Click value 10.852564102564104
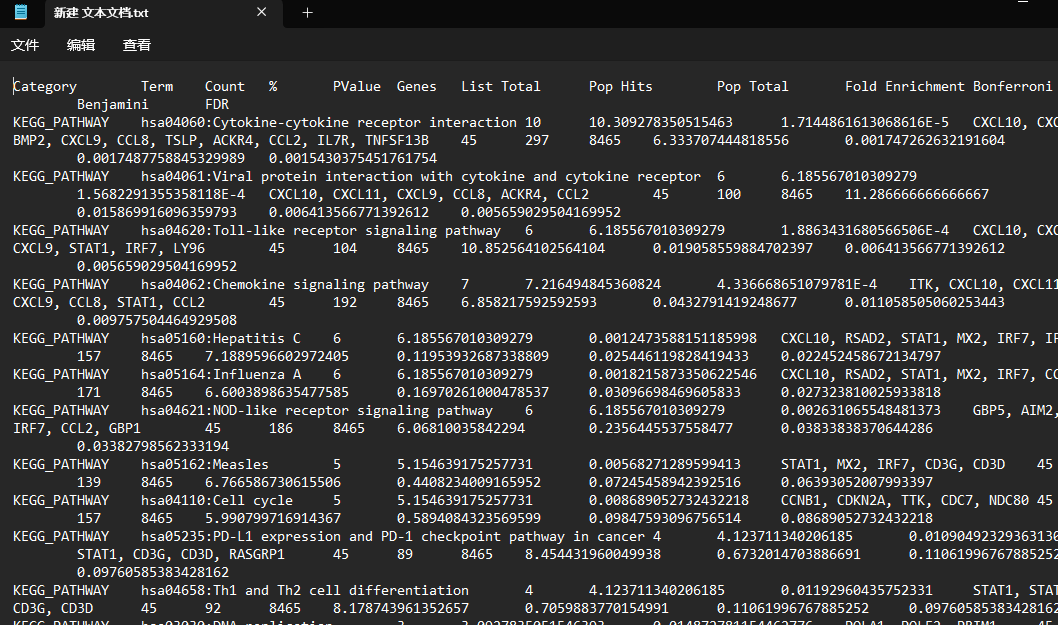The image size is (1058, 625). point(533,248)
